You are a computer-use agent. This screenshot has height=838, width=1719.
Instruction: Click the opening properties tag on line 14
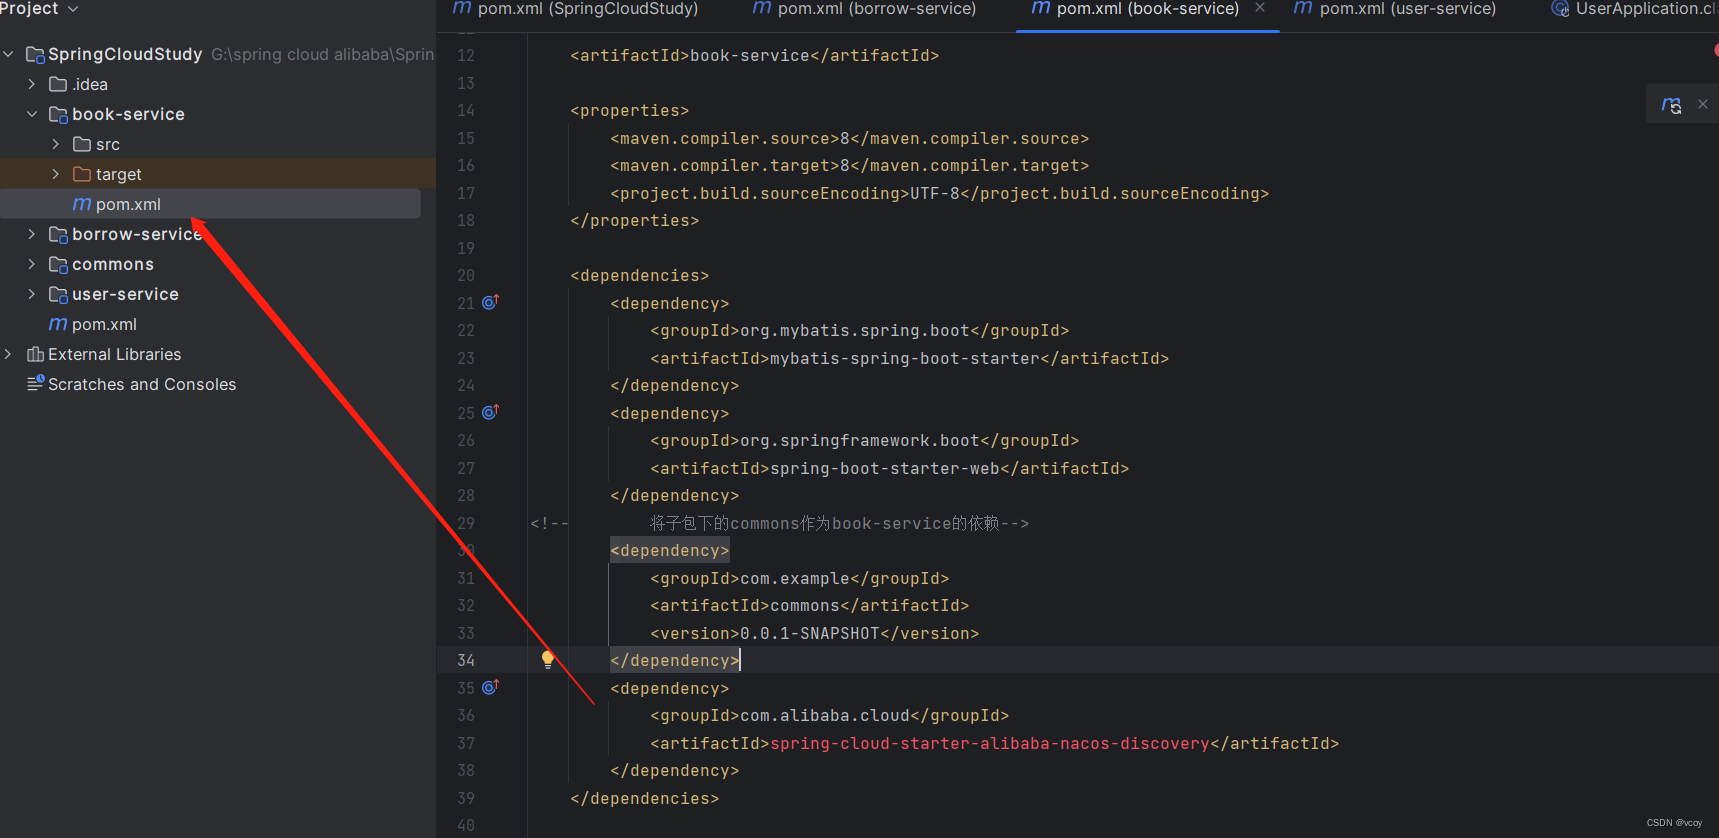click(x=630, y=110)
